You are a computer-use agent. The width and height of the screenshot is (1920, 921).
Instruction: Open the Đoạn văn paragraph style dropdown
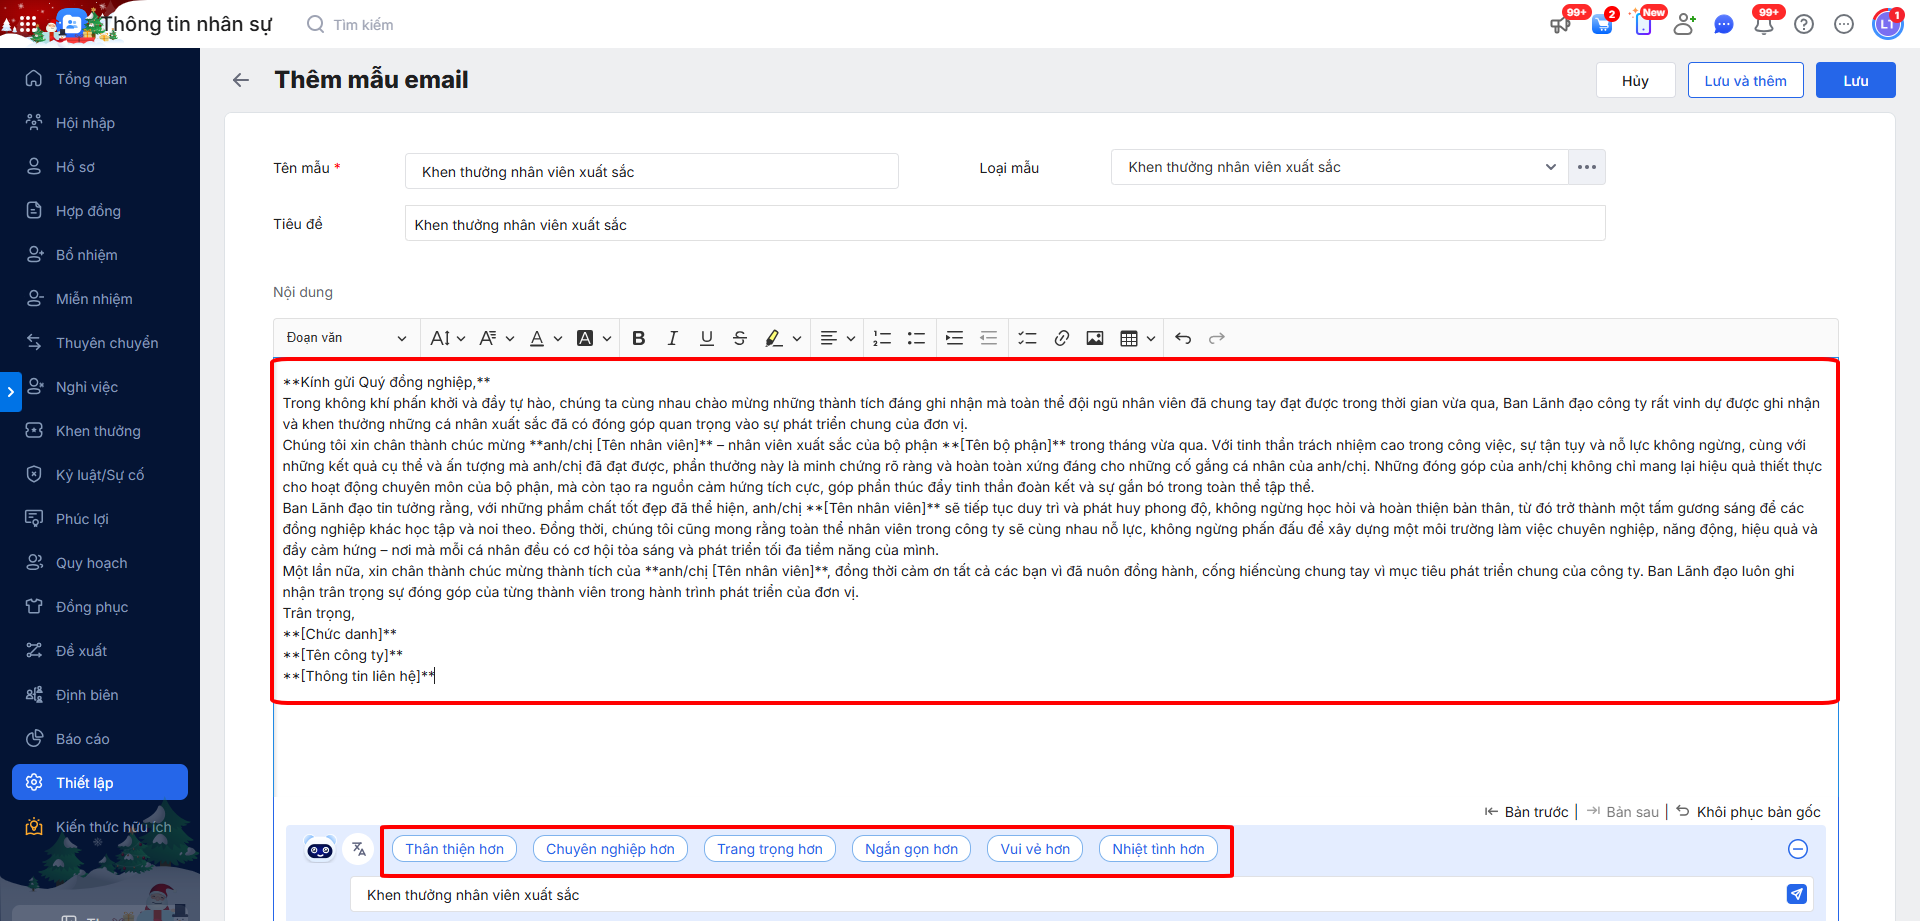[x=346, y=338]
